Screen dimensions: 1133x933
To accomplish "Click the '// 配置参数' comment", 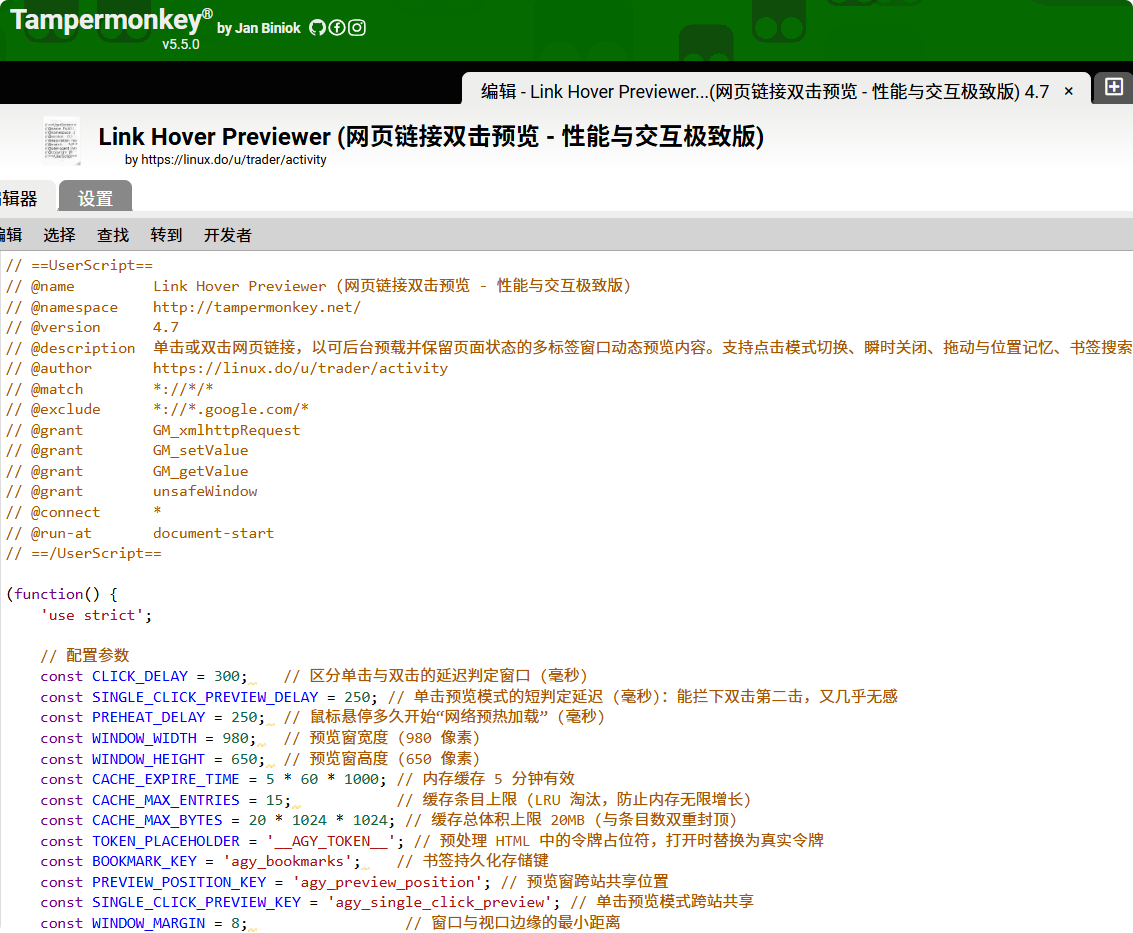I will (85, 655).
